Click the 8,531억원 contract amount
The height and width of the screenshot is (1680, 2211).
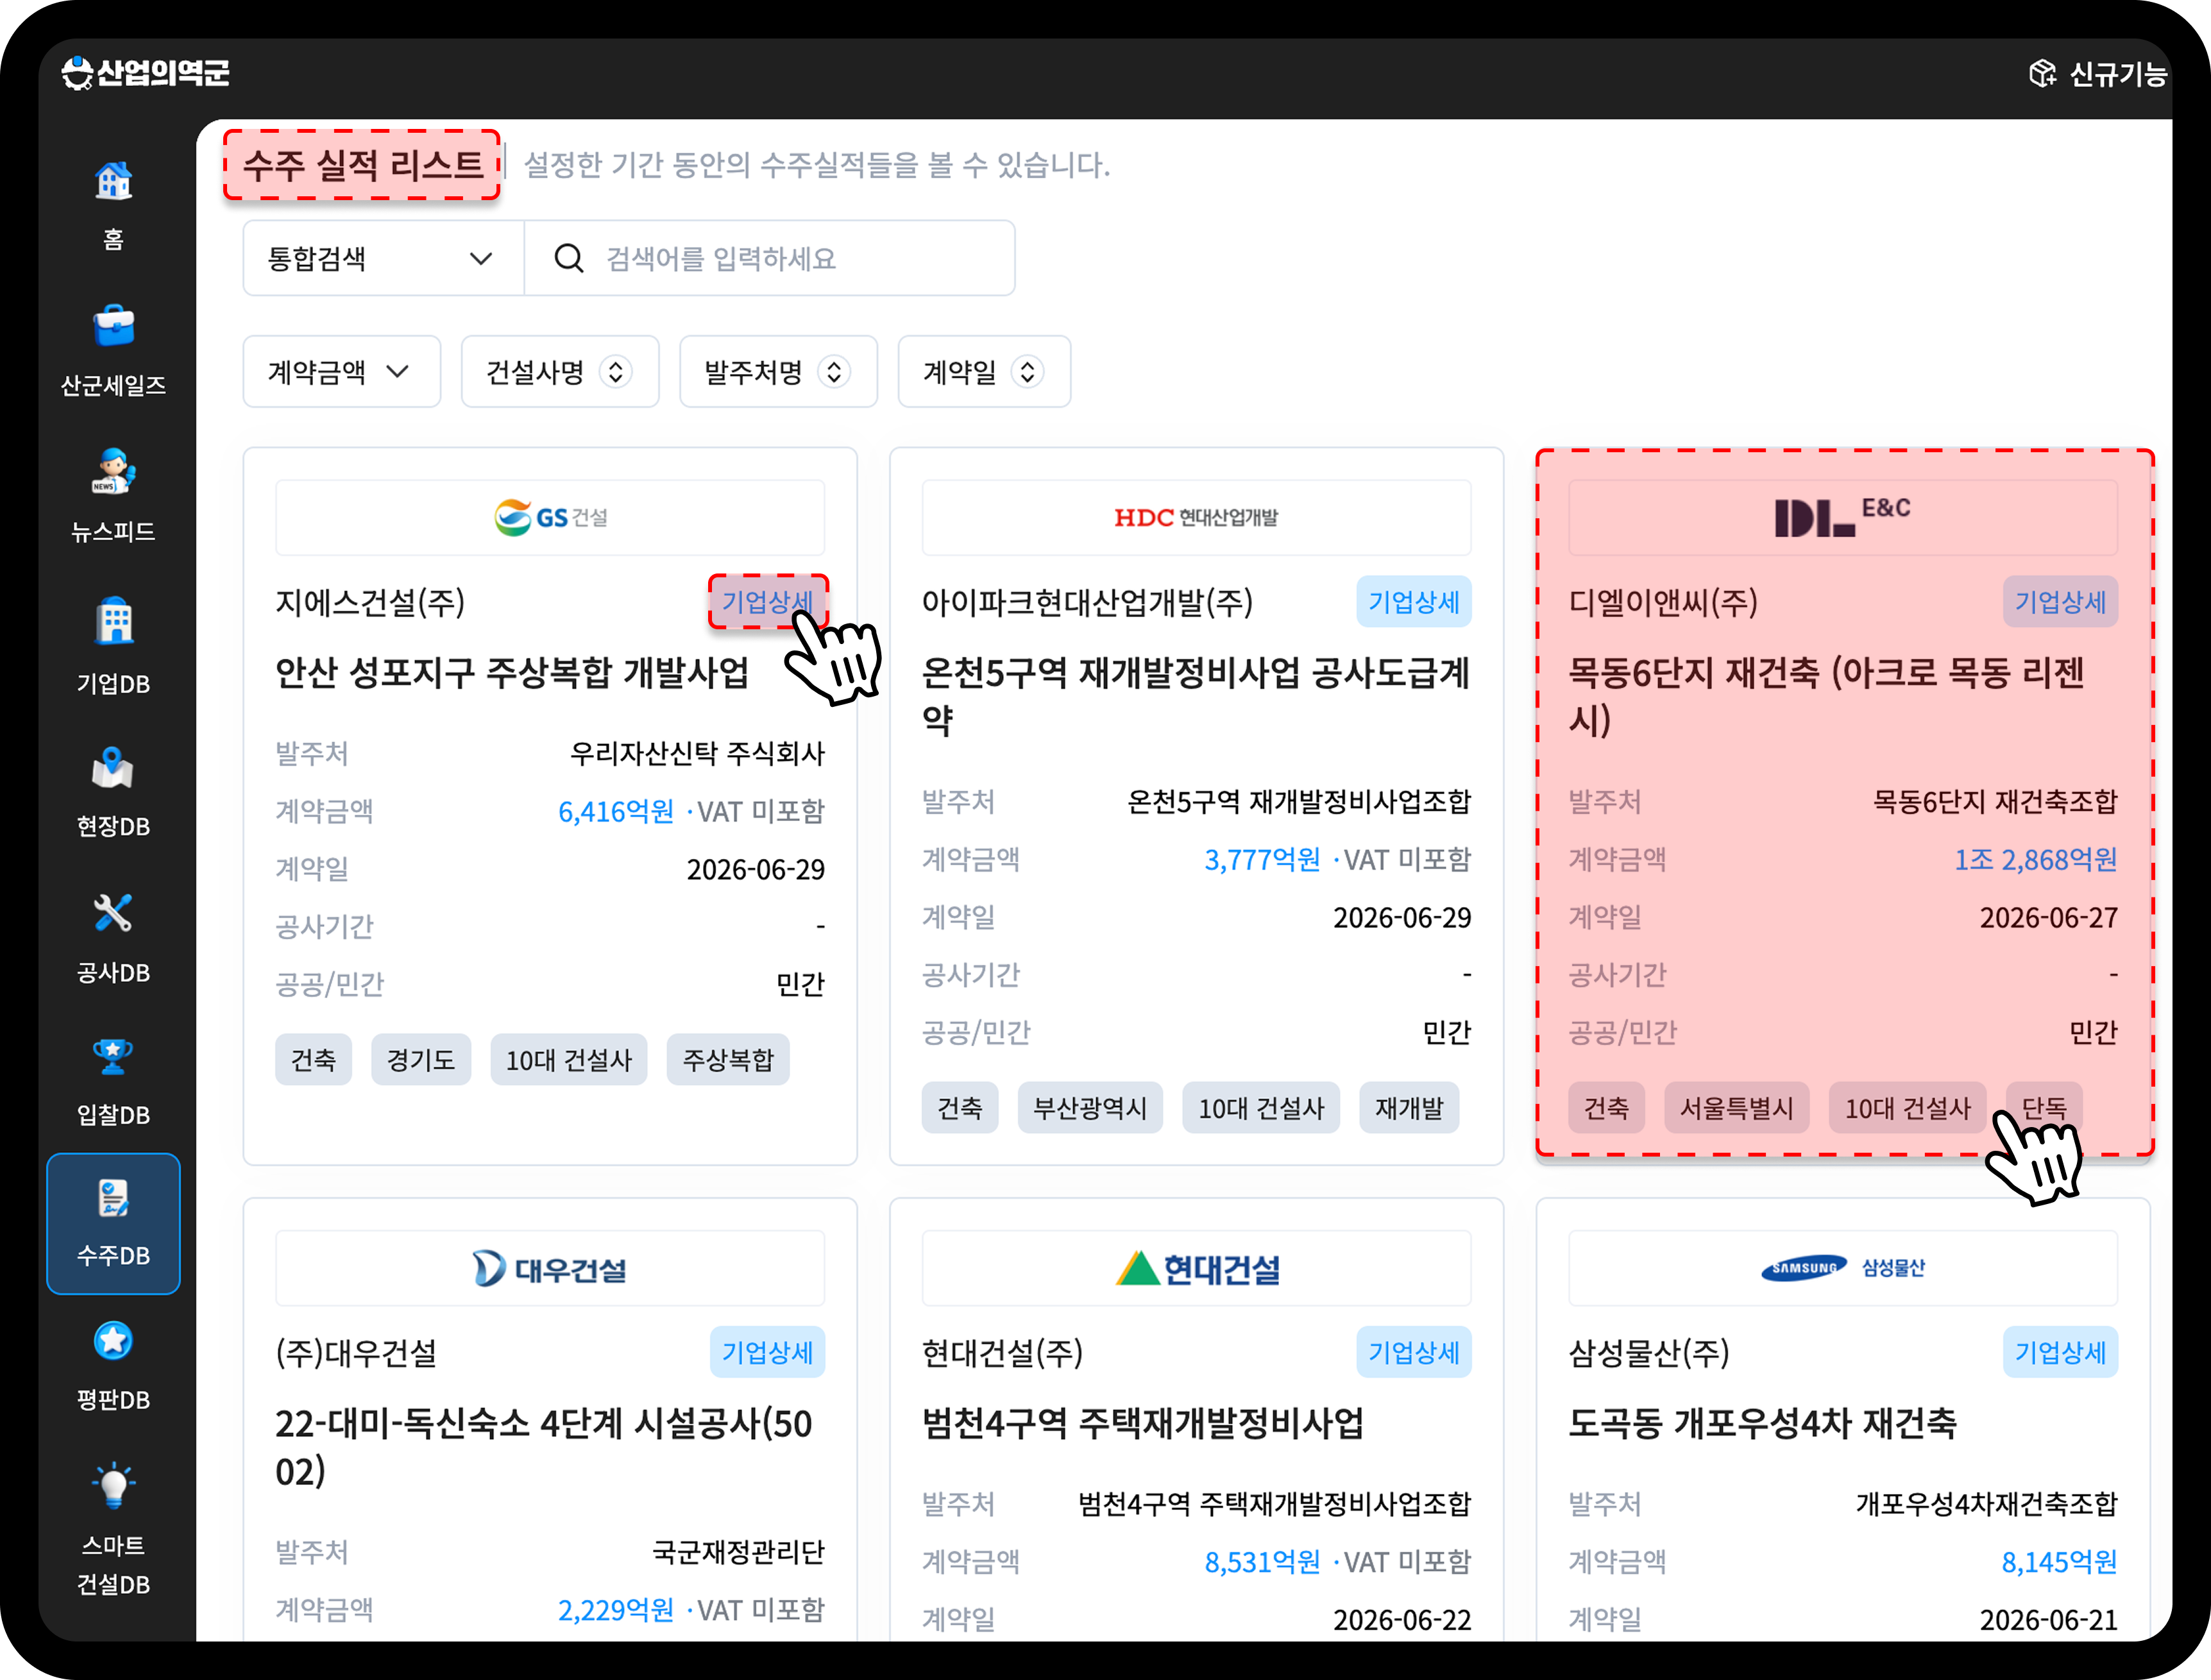pos(1262,1562)
